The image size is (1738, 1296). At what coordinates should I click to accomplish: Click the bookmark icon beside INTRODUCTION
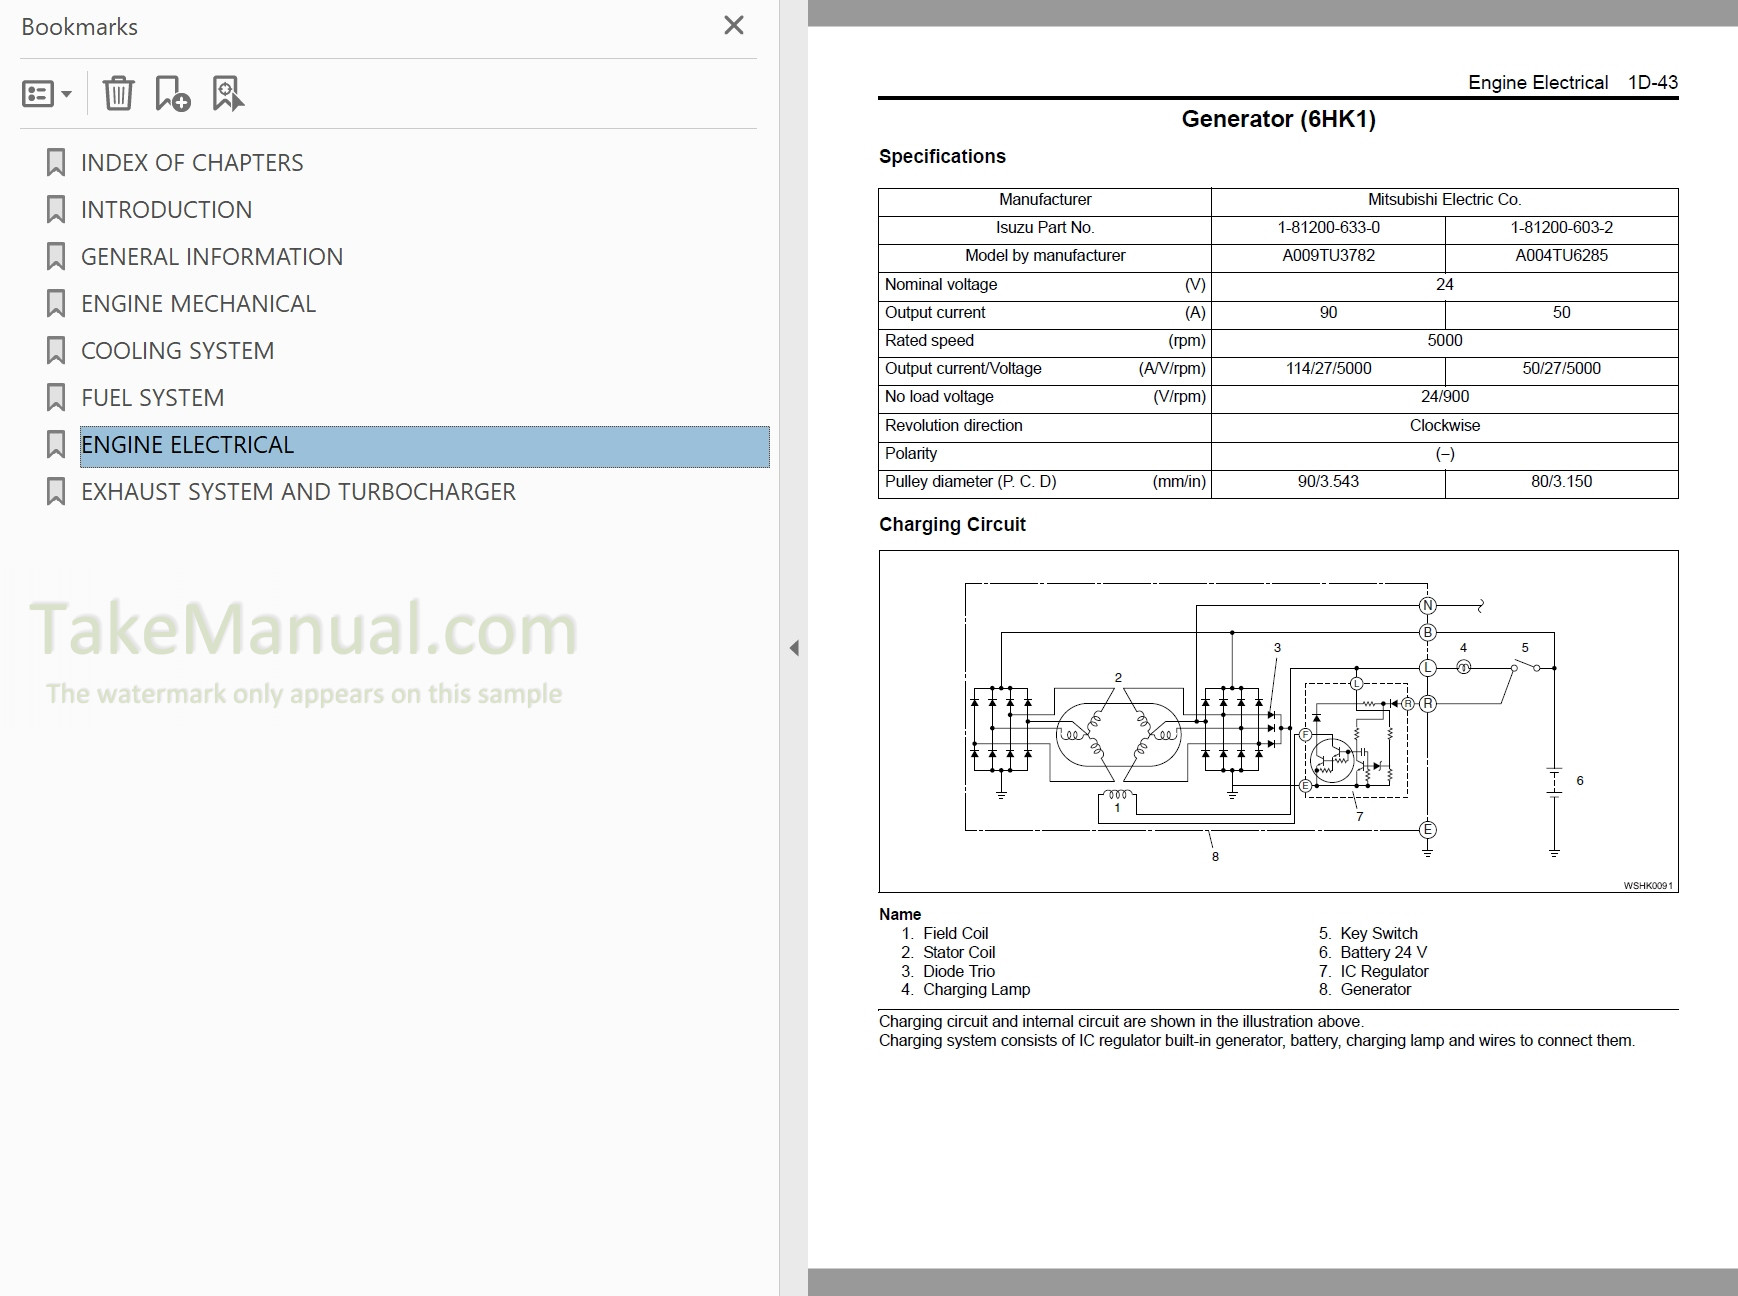pyautogui.click(x=56, y=209)
